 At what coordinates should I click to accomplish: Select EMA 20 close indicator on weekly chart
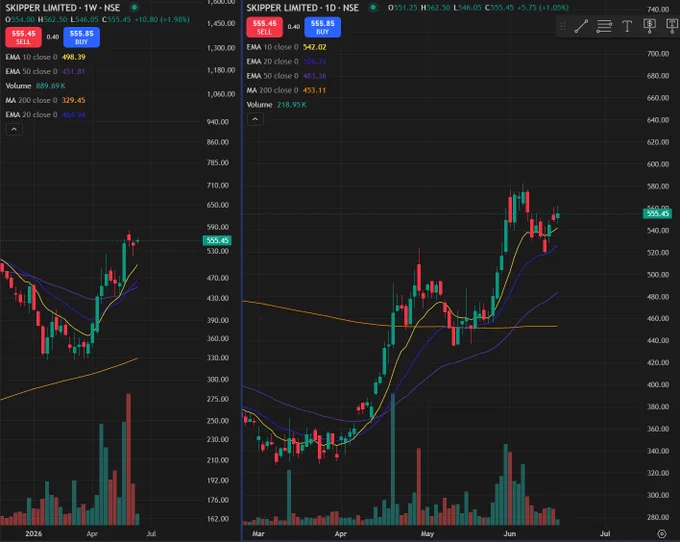pyautogui.click(x=45, y=115)
